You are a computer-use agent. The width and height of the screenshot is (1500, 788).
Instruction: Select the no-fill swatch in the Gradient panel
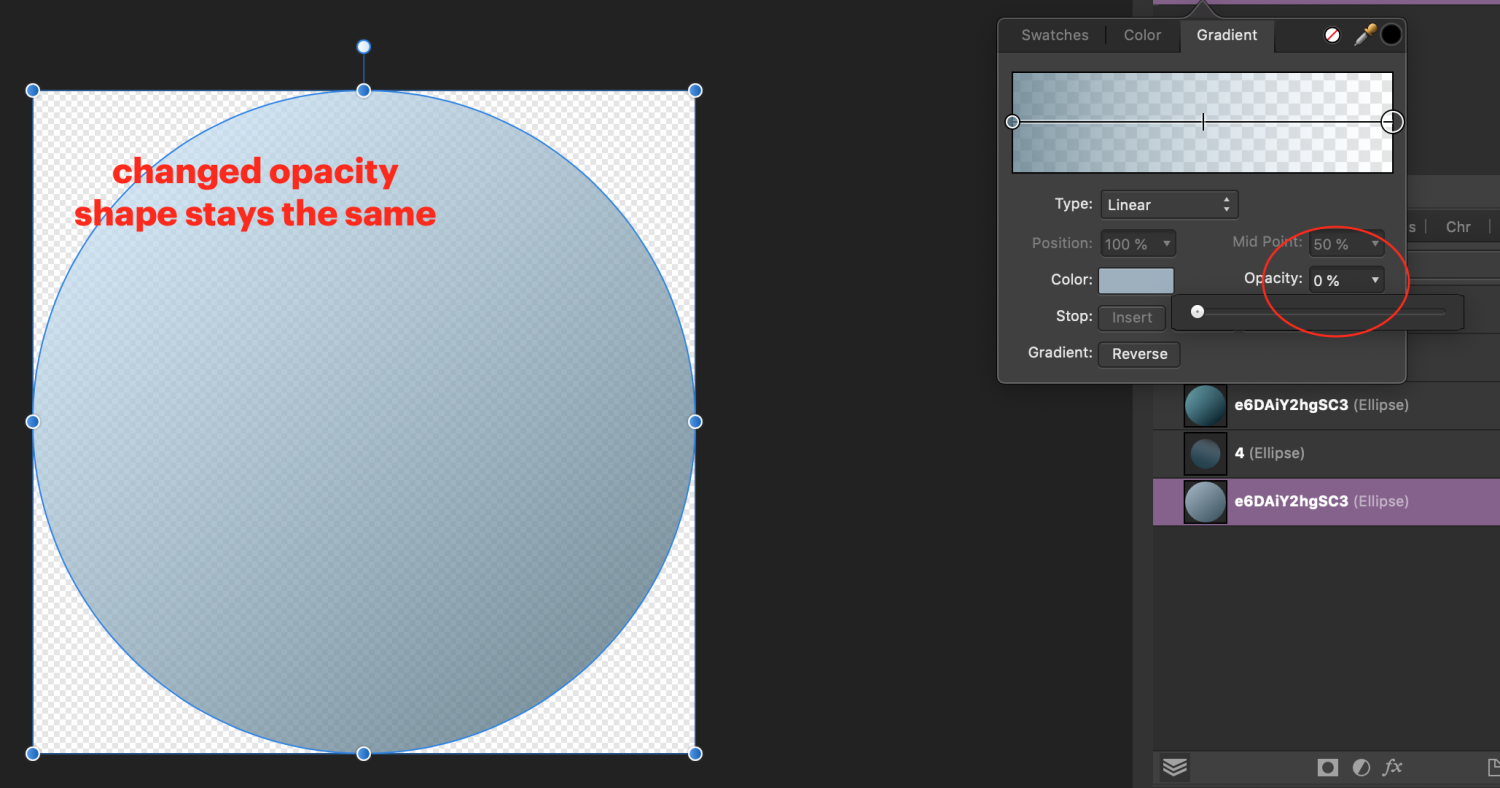tap(1331, 34)
